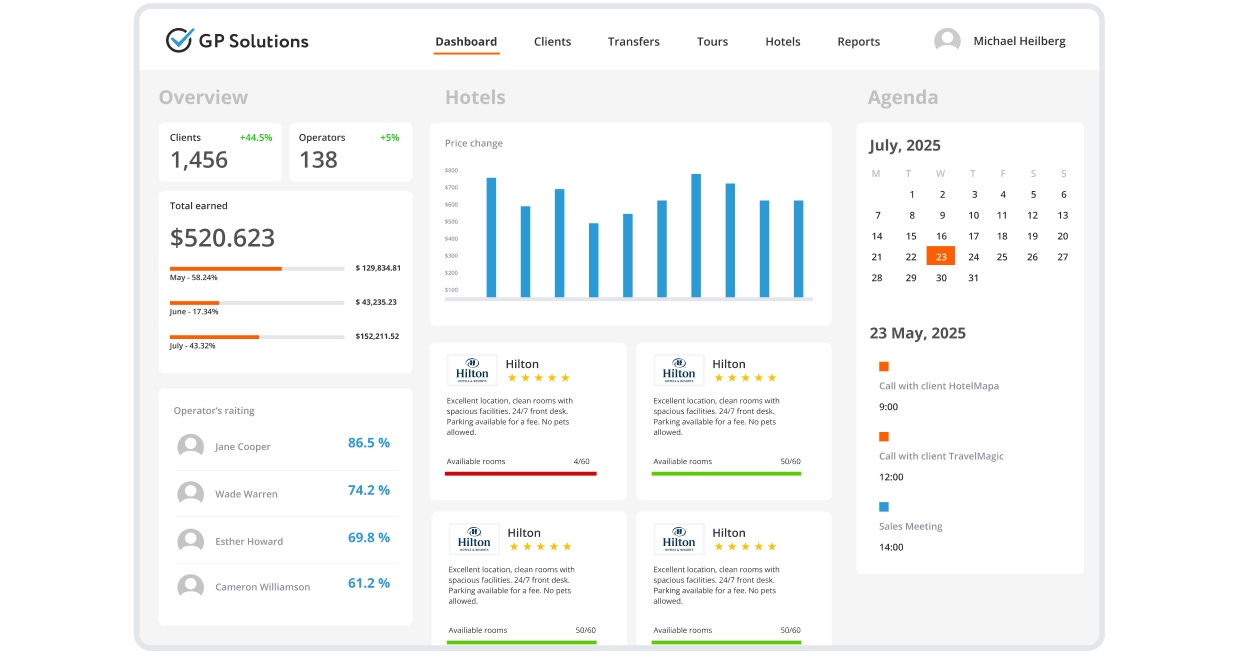Click the red available rooms bar
The height and width of the screenshot is (669, 1239).
520,473
